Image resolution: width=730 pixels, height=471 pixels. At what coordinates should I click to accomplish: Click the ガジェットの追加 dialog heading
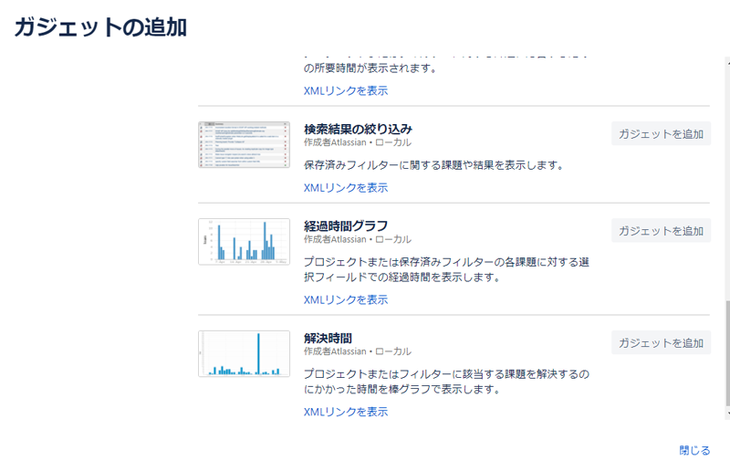pos(101,27)
